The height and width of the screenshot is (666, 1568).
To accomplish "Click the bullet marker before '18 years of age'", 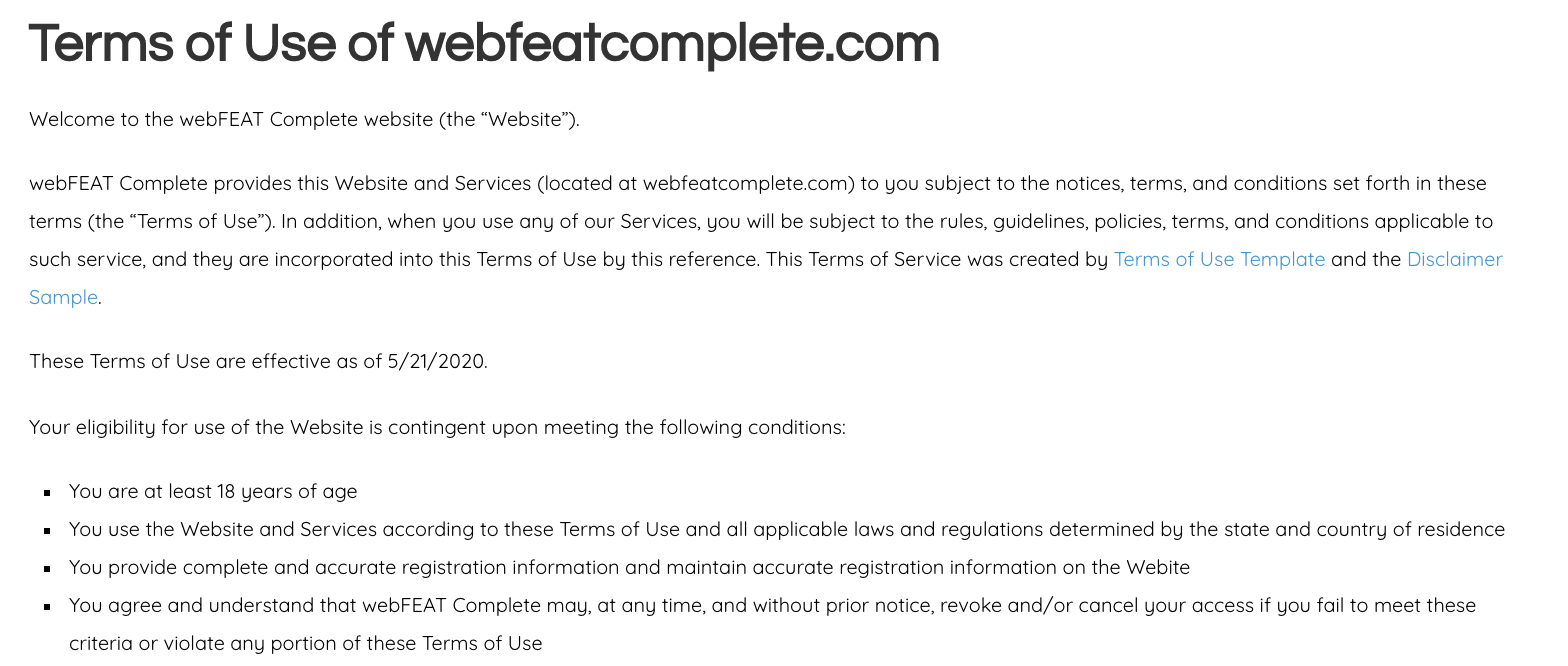I will point(47,492).
